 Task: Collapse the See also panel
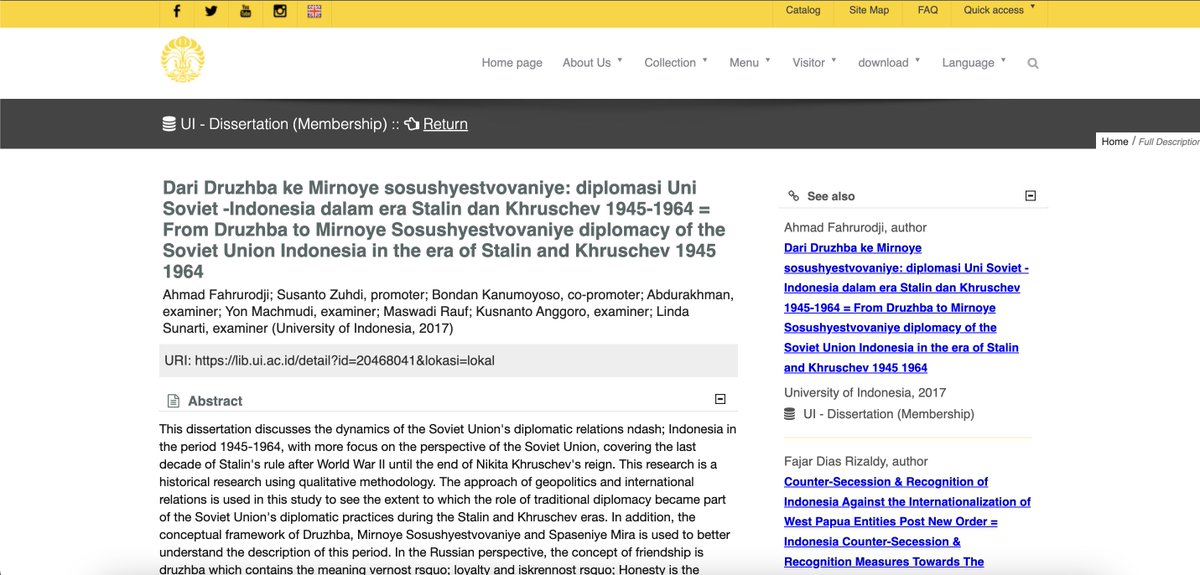(x=1031, y=196)
